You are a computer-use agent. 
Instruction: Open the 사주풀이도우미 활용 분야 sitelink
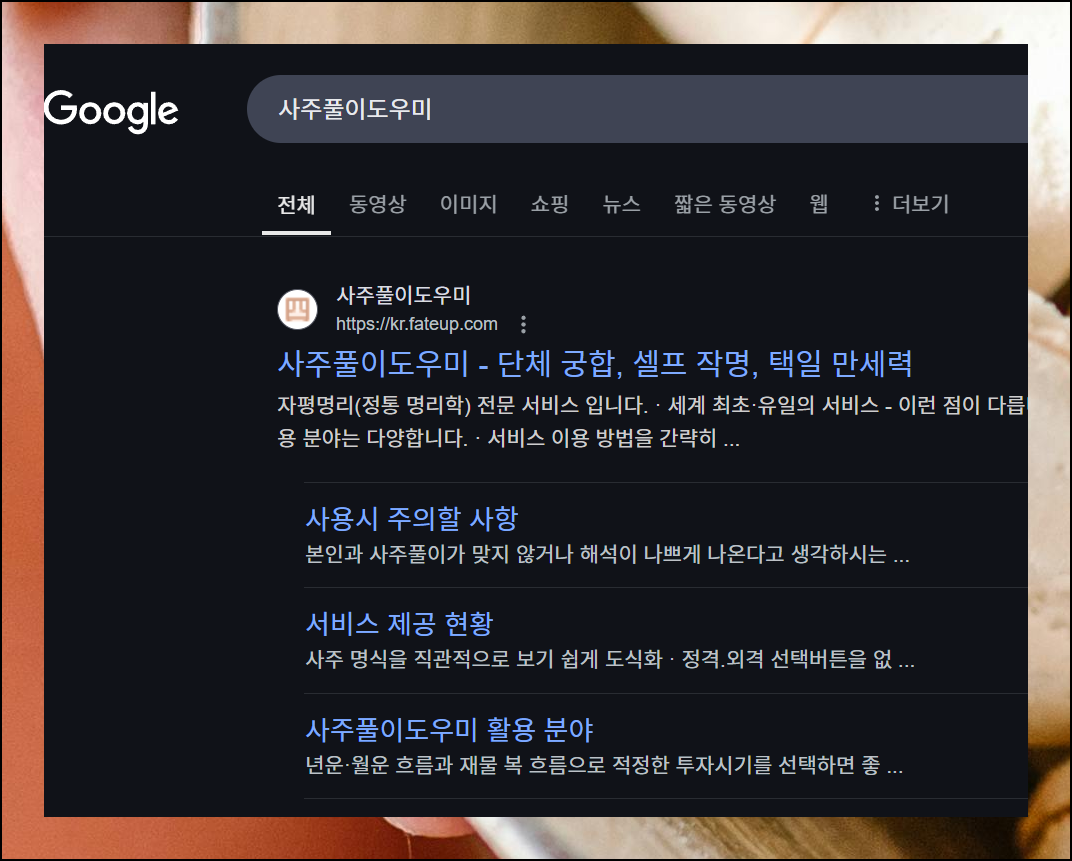tap(449, 730)
